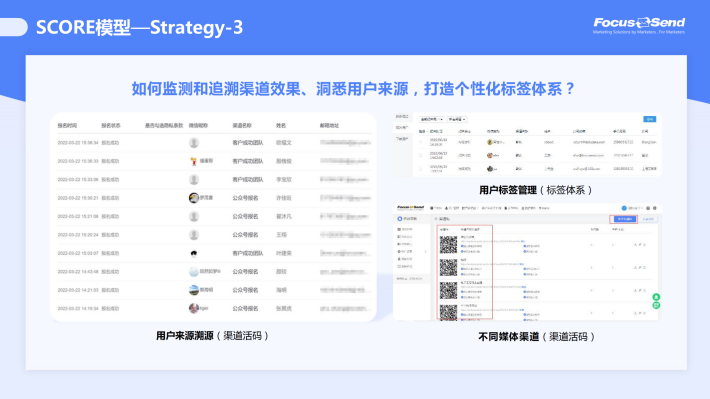Click the blue button above the tag table
The width and height of the screenshot is (710, 399).
(x=650, y=119)
